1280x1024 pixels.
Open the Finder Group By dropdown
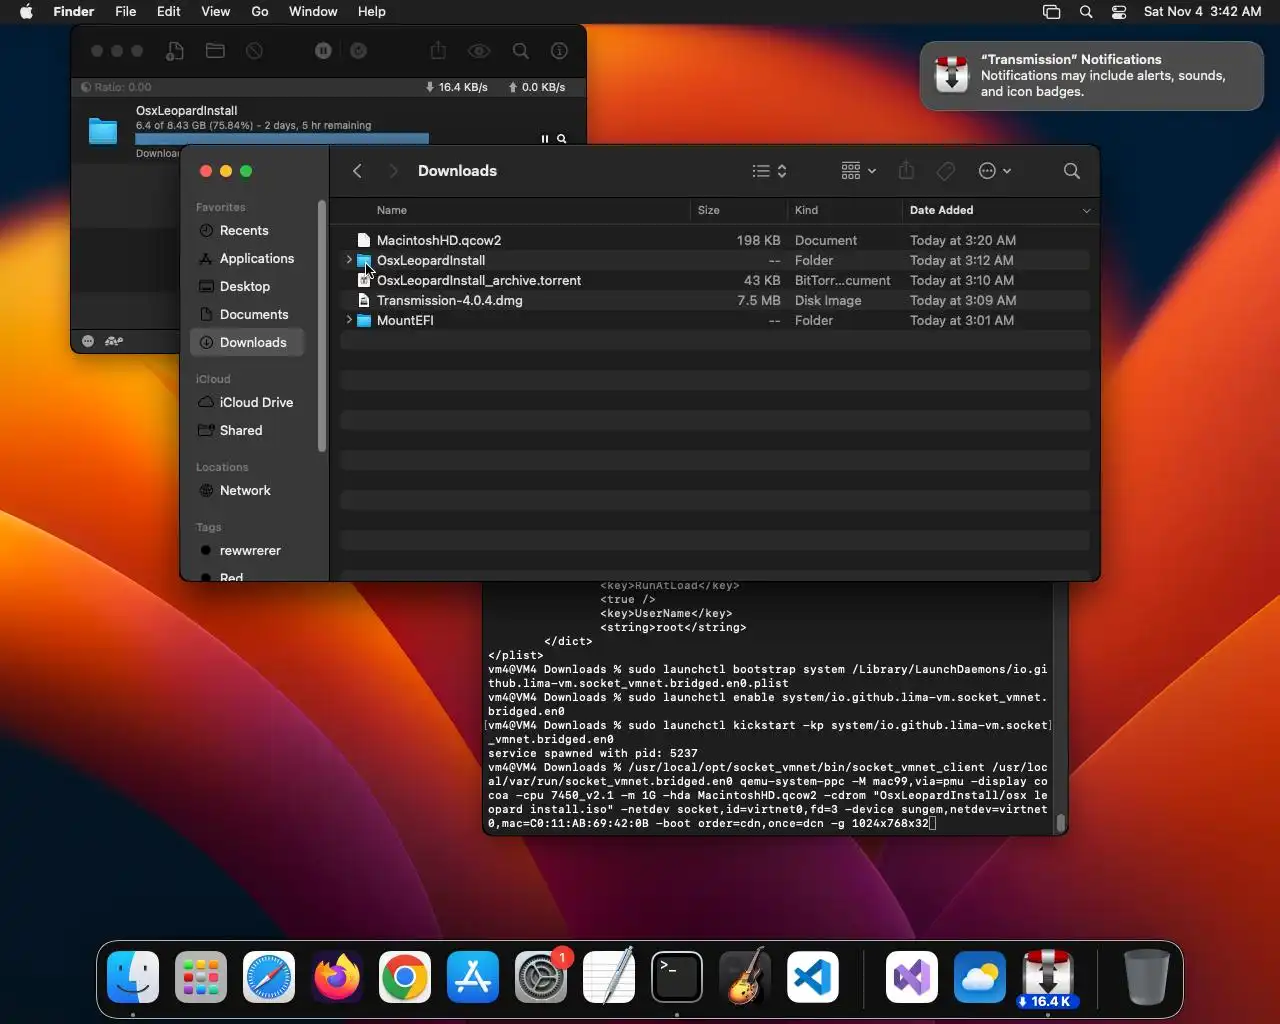click(x=858, y=171)
